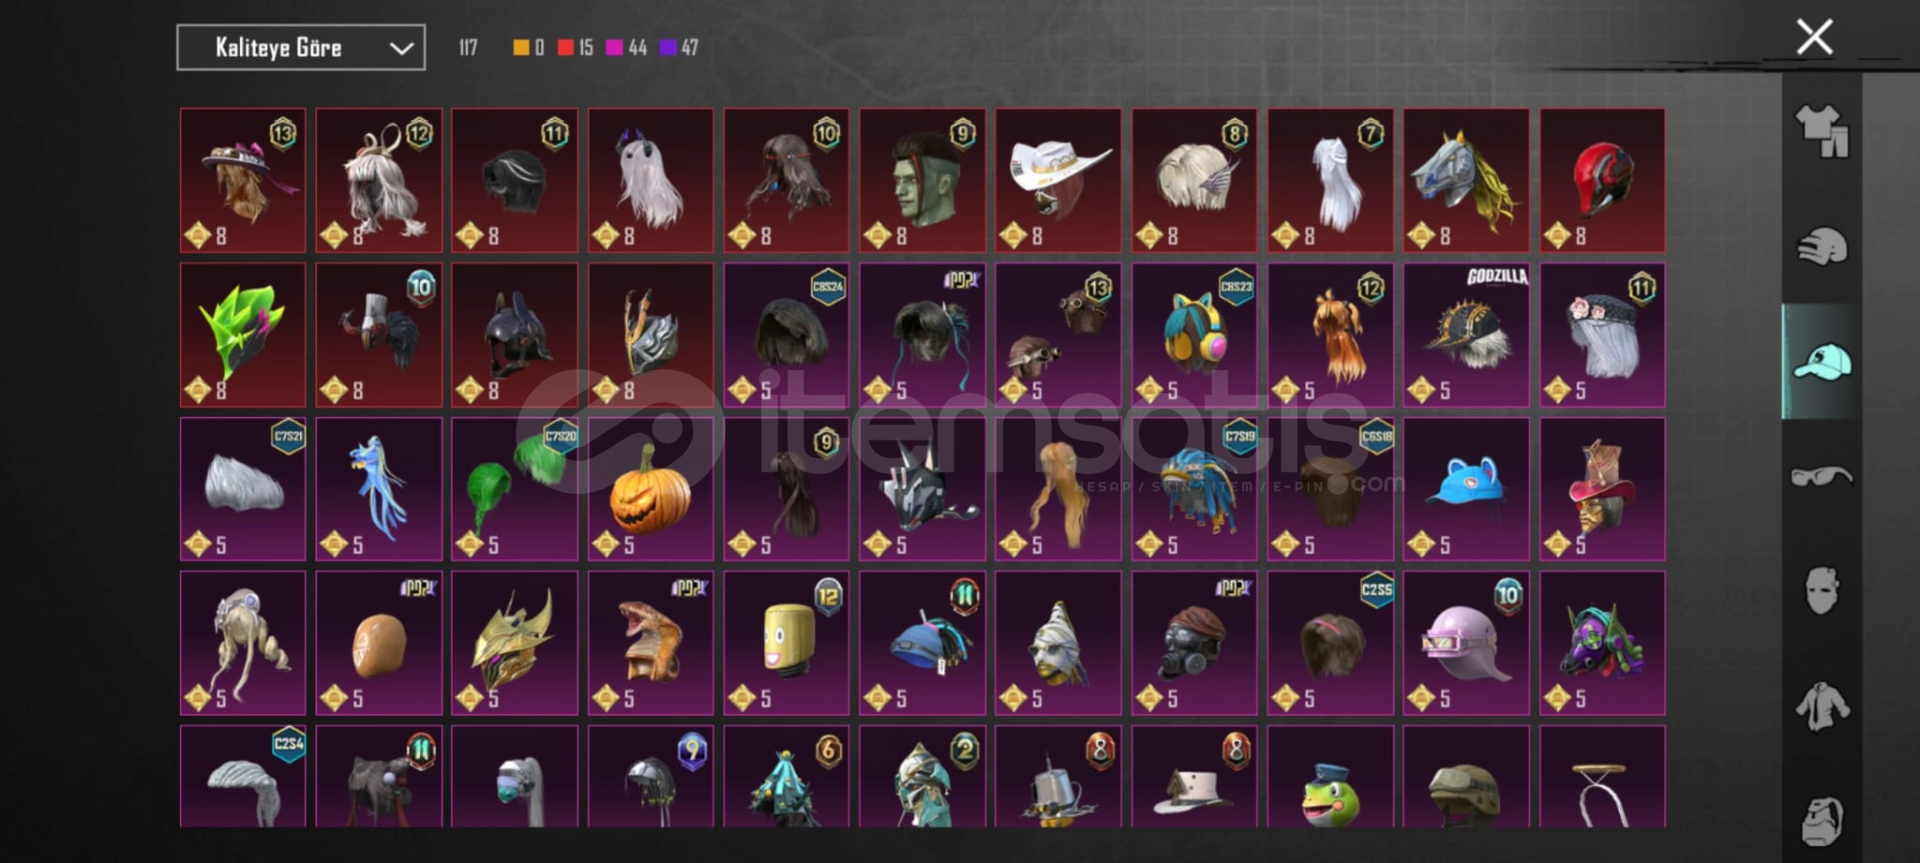This screenshot has height=863, width=1920.
Task: Select the Godzilla cap item
Action: [1466, 335]
